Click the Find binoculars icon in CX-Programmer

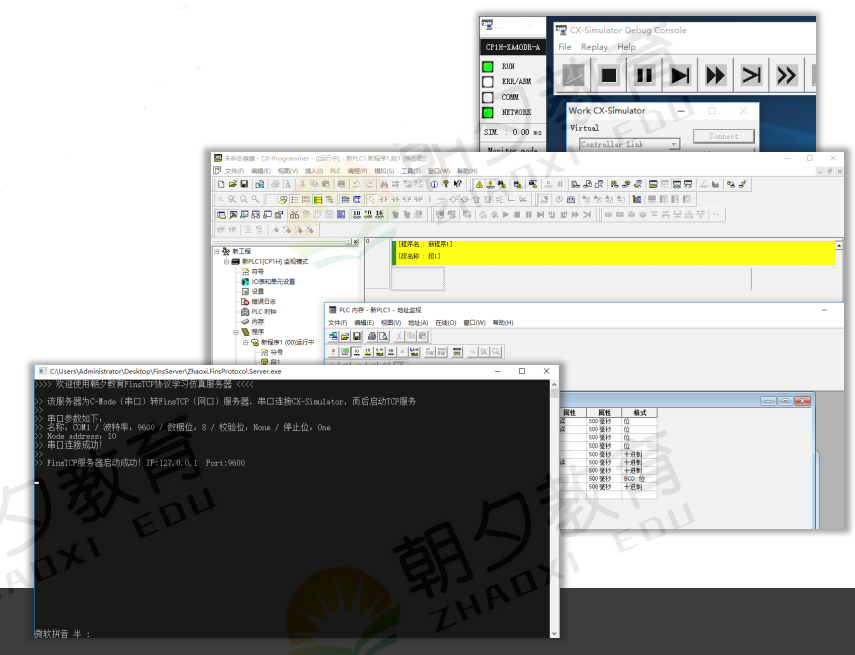click(384, 184)
